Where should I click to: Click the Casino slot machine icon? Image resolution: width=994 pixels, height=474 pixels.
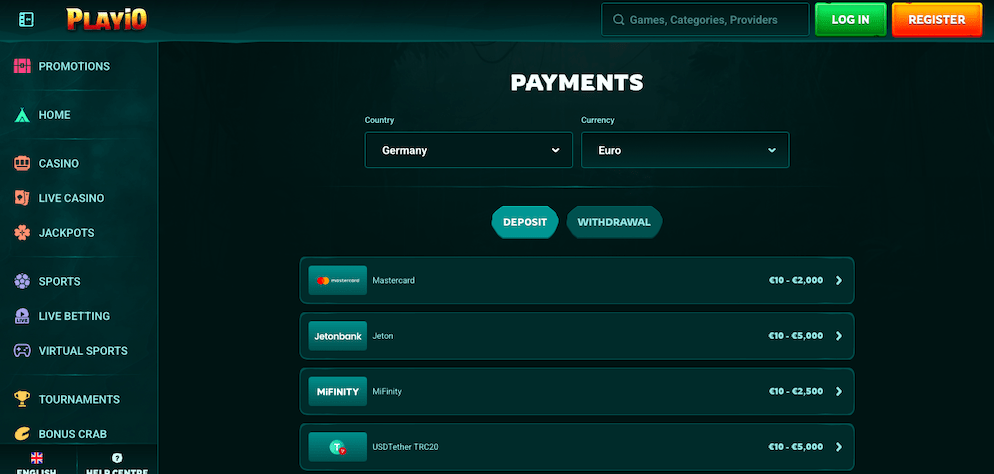click(22, 163)
